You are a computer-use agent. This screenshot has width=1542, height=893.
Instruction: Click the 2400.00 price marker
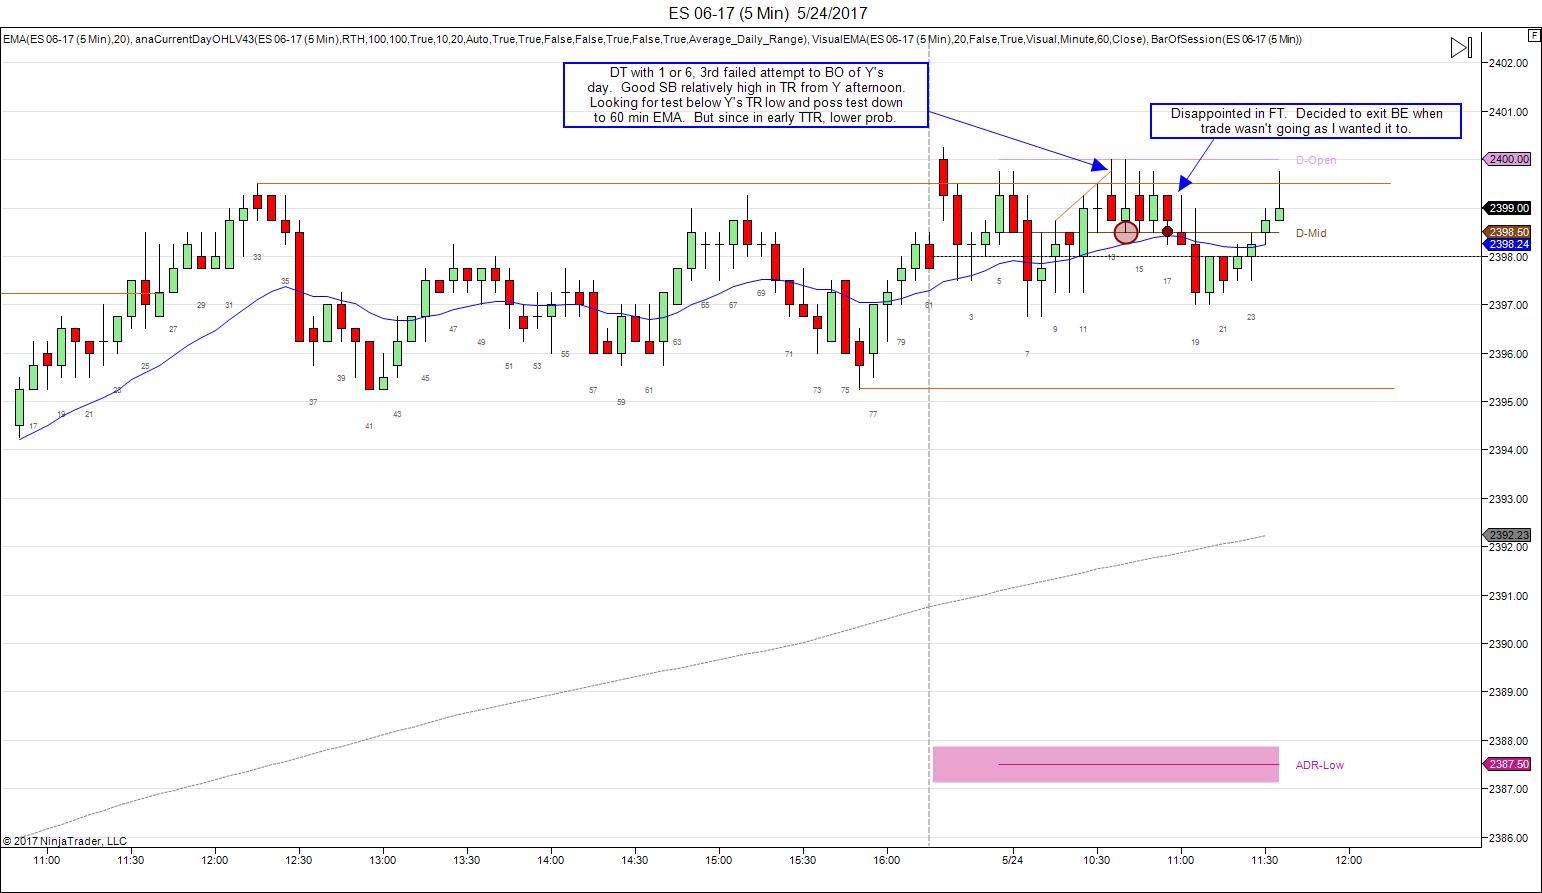(x=1508, y=159)
